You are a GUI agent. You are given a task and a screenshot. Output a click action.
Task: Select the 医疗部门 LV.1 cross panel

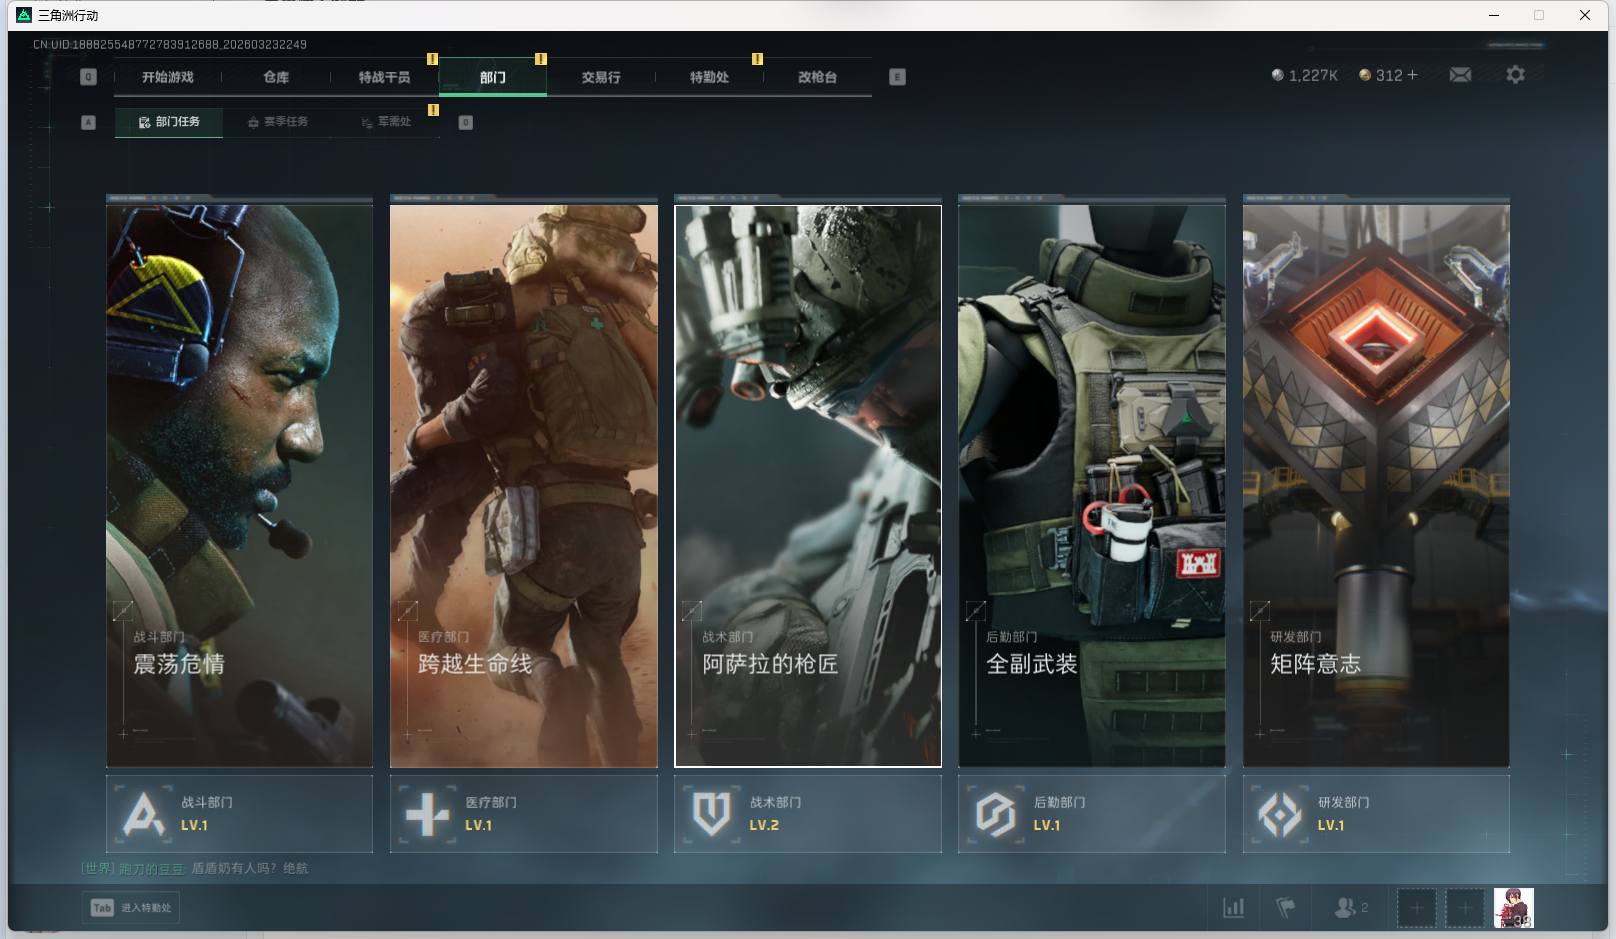pyautogui.click(x=523, y=814)
